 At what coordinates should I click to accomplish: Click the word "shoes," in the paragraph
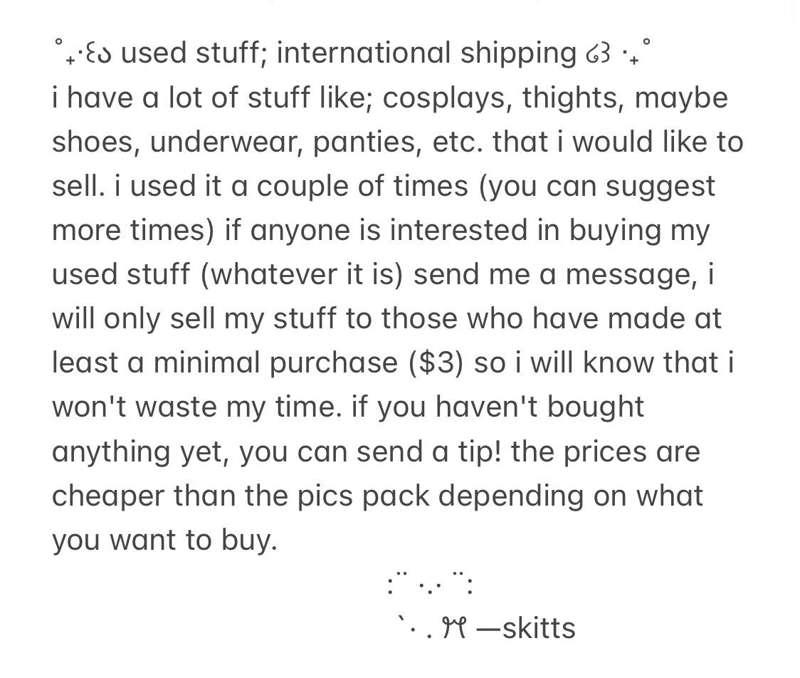tap(96, 143)
